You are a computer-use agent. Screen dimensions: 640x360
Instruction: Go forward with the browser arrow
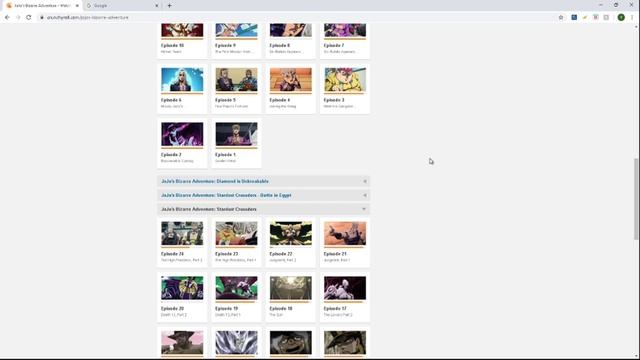tap(18, 18)
